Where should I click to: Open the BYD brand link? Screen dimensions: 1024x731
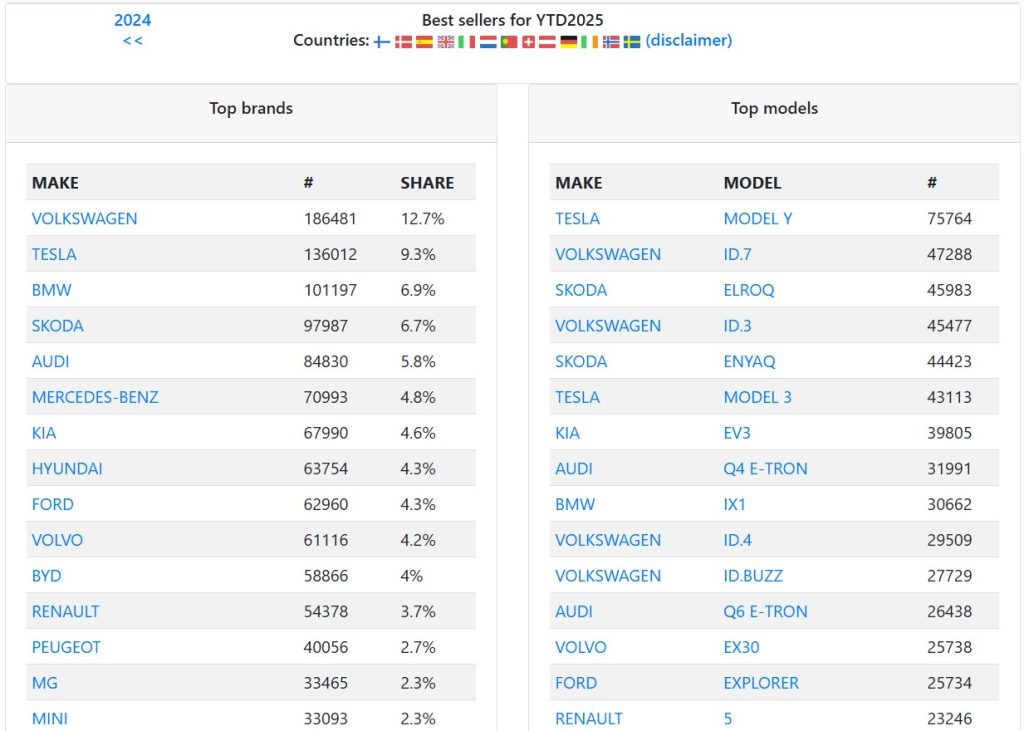pos(46,576)
